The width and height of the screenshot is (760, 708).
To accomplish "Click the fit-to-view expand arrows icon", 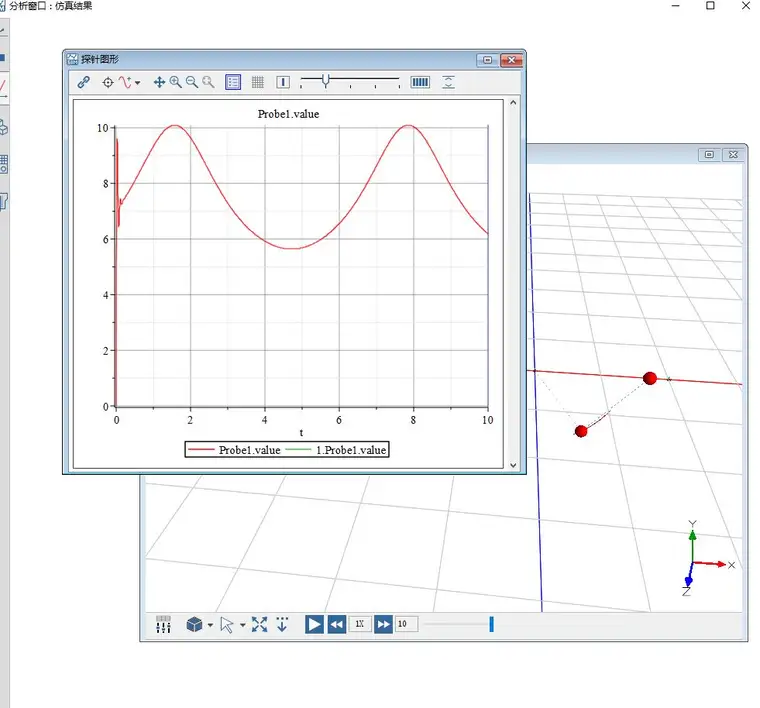I will tap(259, 624).
